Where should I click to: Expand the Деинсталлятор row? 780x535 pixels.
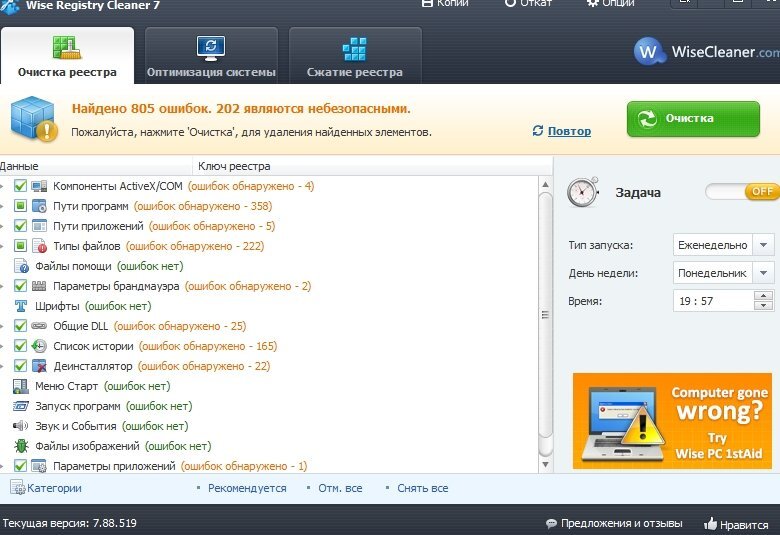2,366
